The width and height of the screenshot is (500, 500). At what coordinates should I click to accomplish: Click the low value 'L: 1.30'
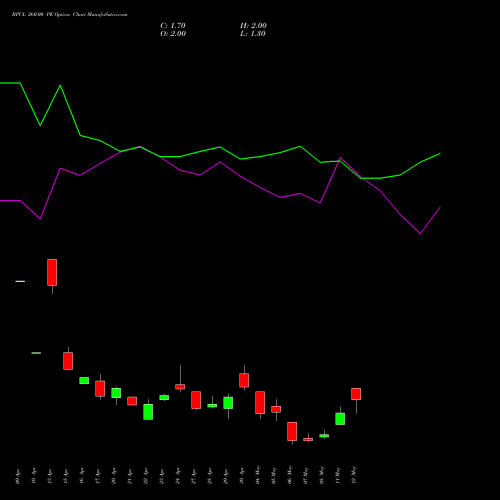pos(253,34)
